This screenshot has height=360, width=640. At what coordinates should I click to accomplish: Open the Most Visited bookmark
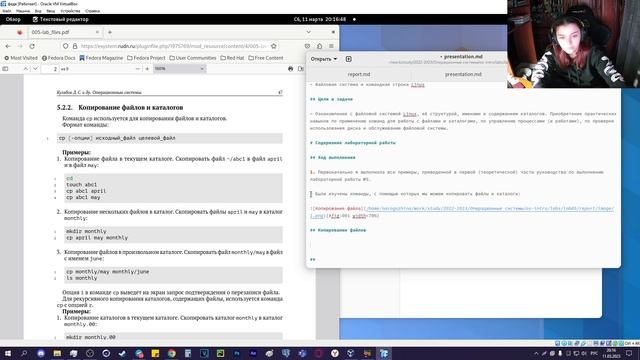coord(21,58)
